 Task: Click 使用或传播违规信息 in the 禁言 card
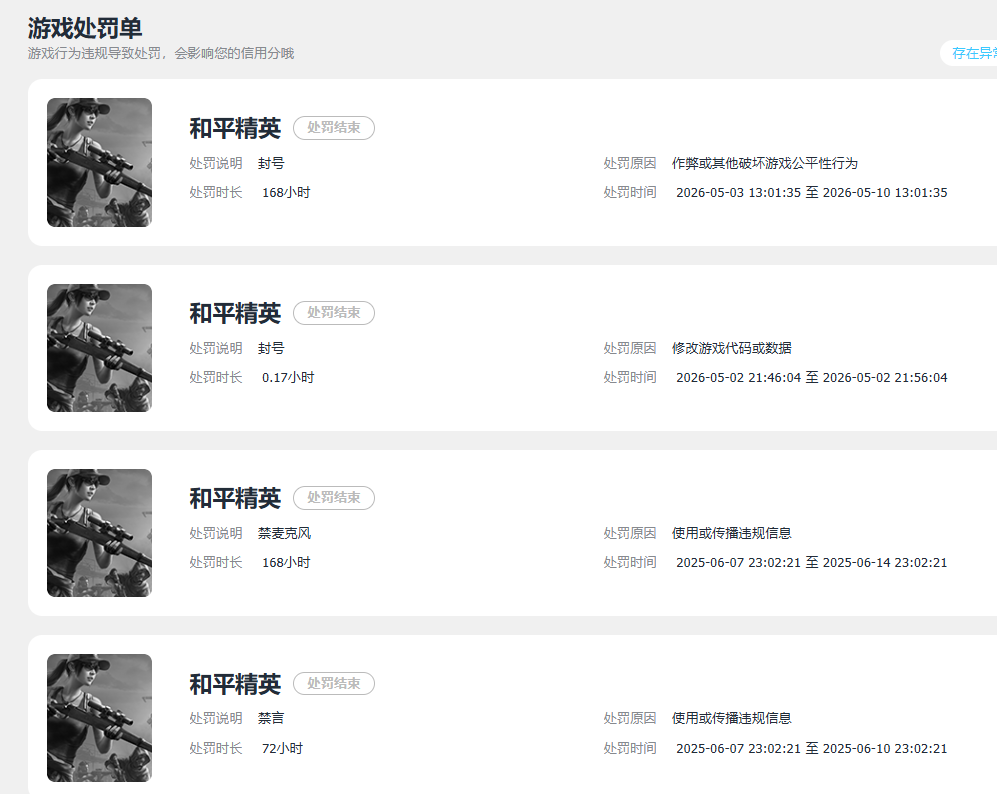tap(732, 718)
